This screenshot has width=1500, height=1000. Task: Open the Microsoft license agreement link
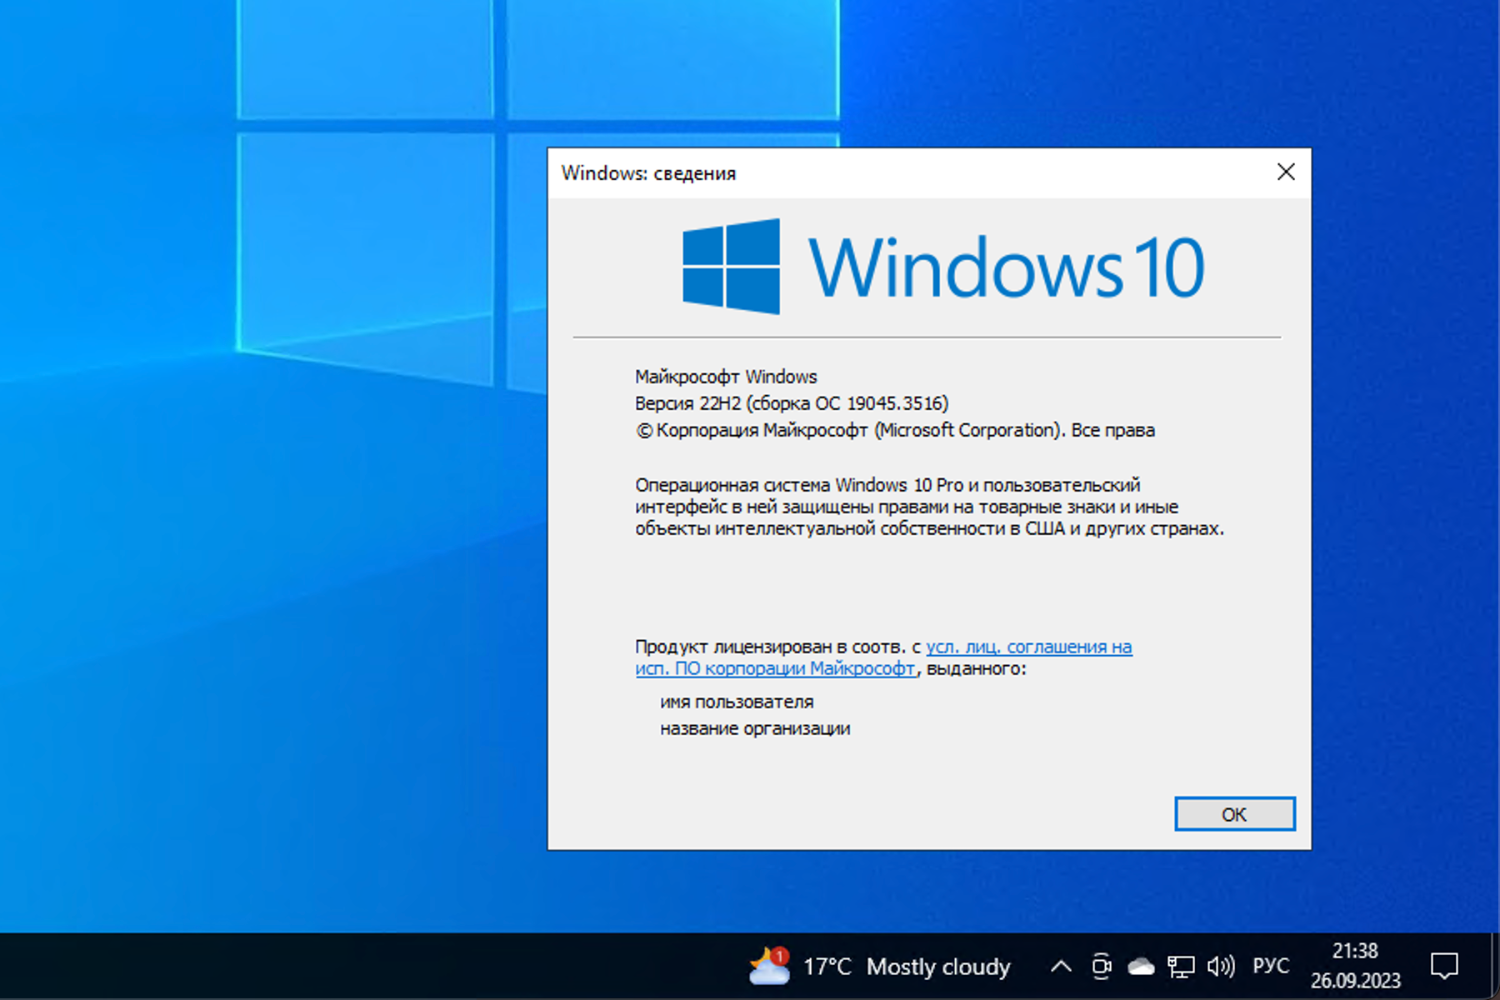pos(1028,647)
